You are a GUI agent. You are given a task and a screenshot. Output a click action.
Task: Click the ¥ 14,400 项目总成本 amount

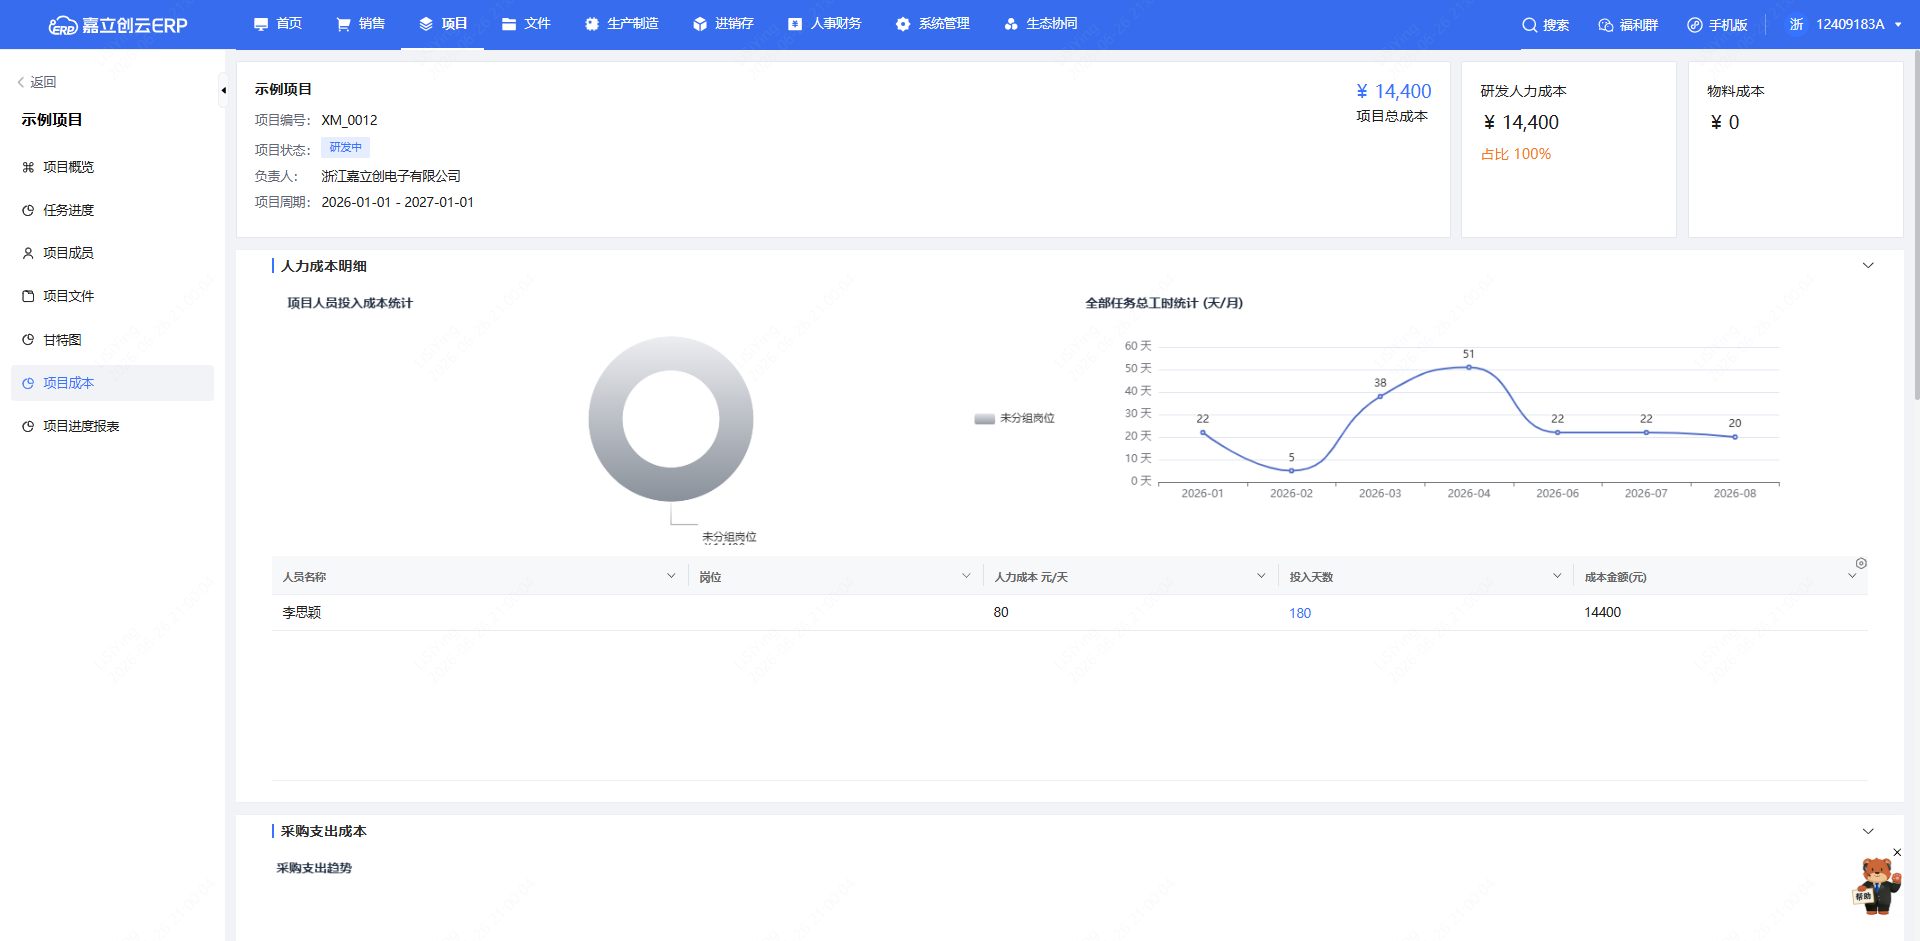pos(1393,91)
